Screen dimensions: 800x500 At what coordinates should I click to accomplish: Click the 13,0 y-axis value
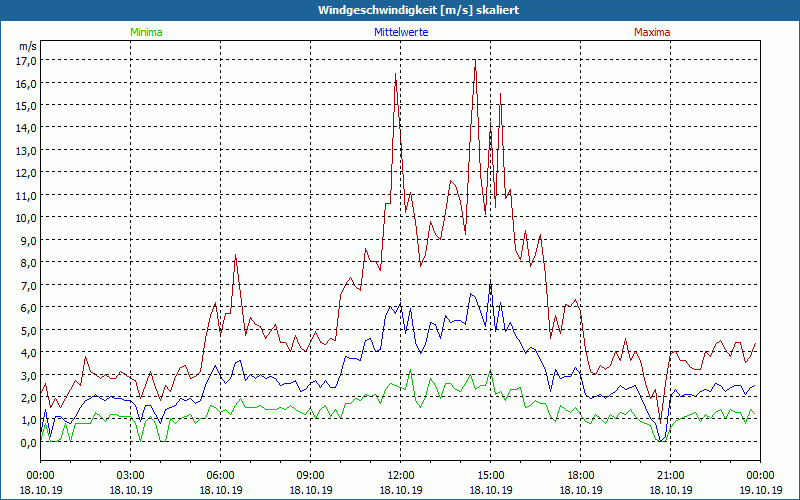tap(26, 150)
